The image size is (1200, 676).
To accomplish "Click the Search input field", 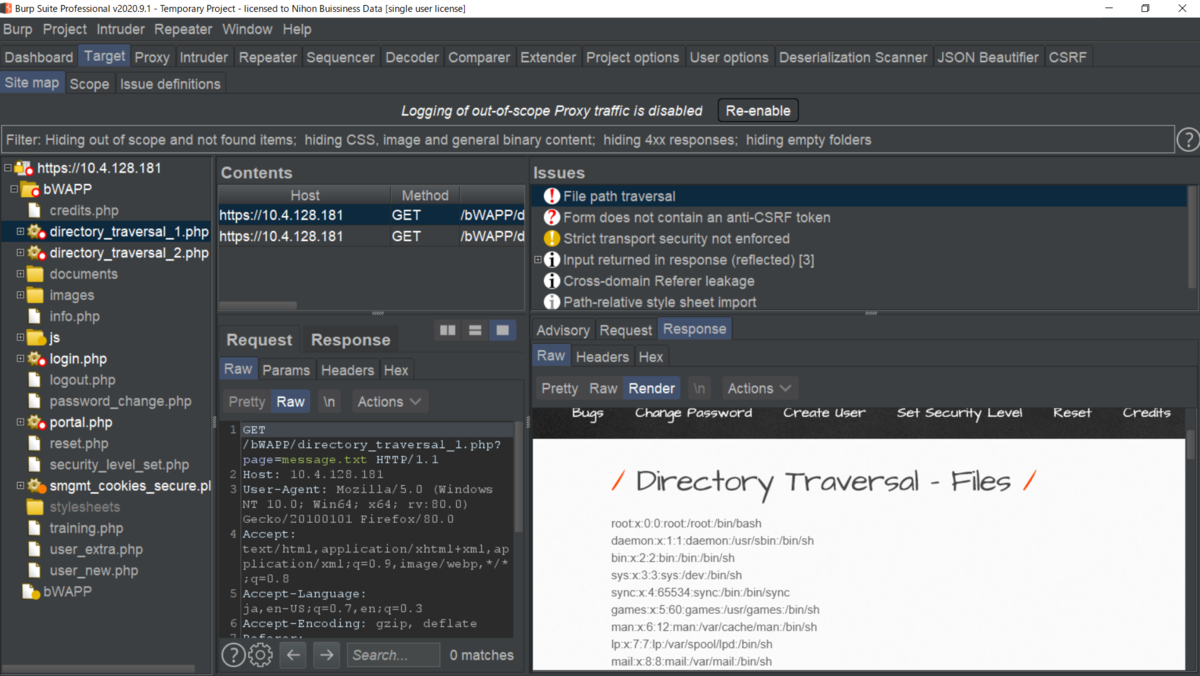I will [393, 655].
